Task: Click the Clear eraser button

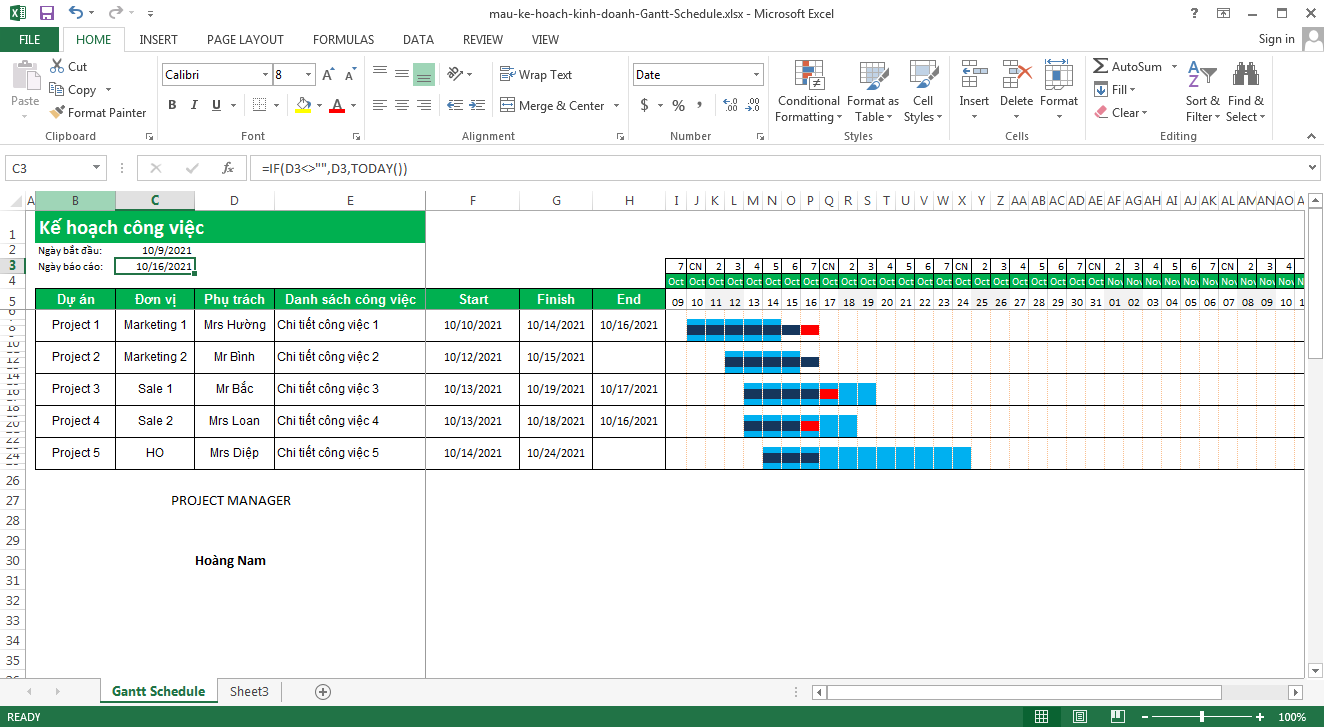Action: 1121,113
